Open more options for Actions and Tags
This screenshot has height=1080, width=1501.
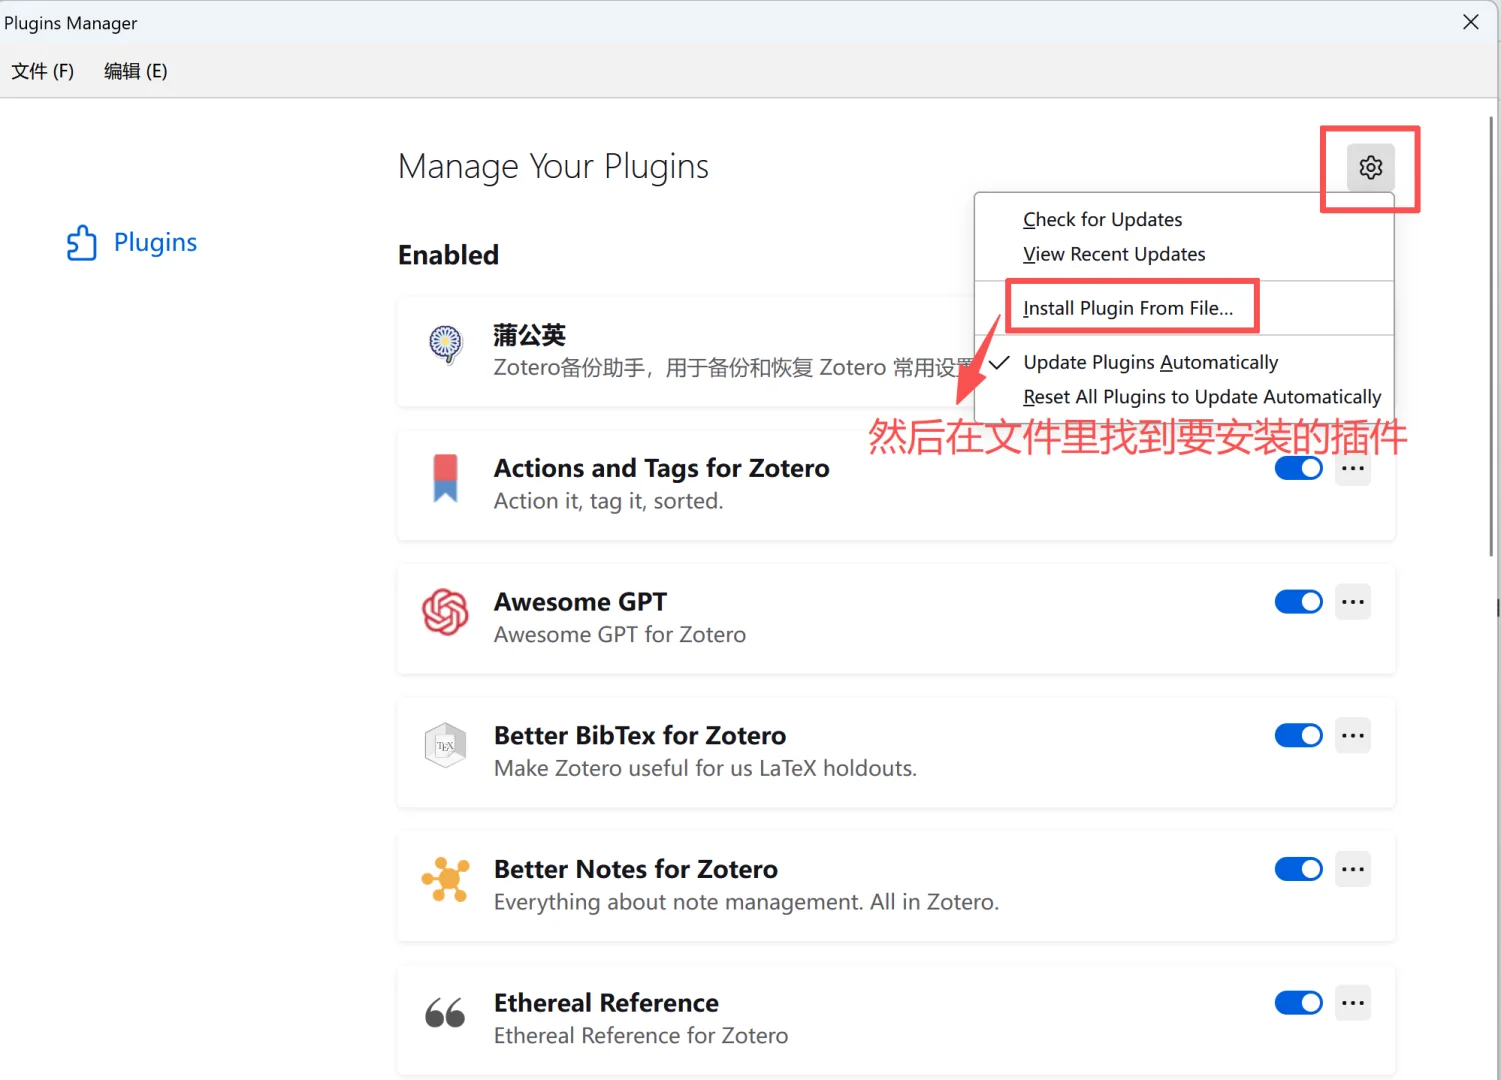[1353, 468]
